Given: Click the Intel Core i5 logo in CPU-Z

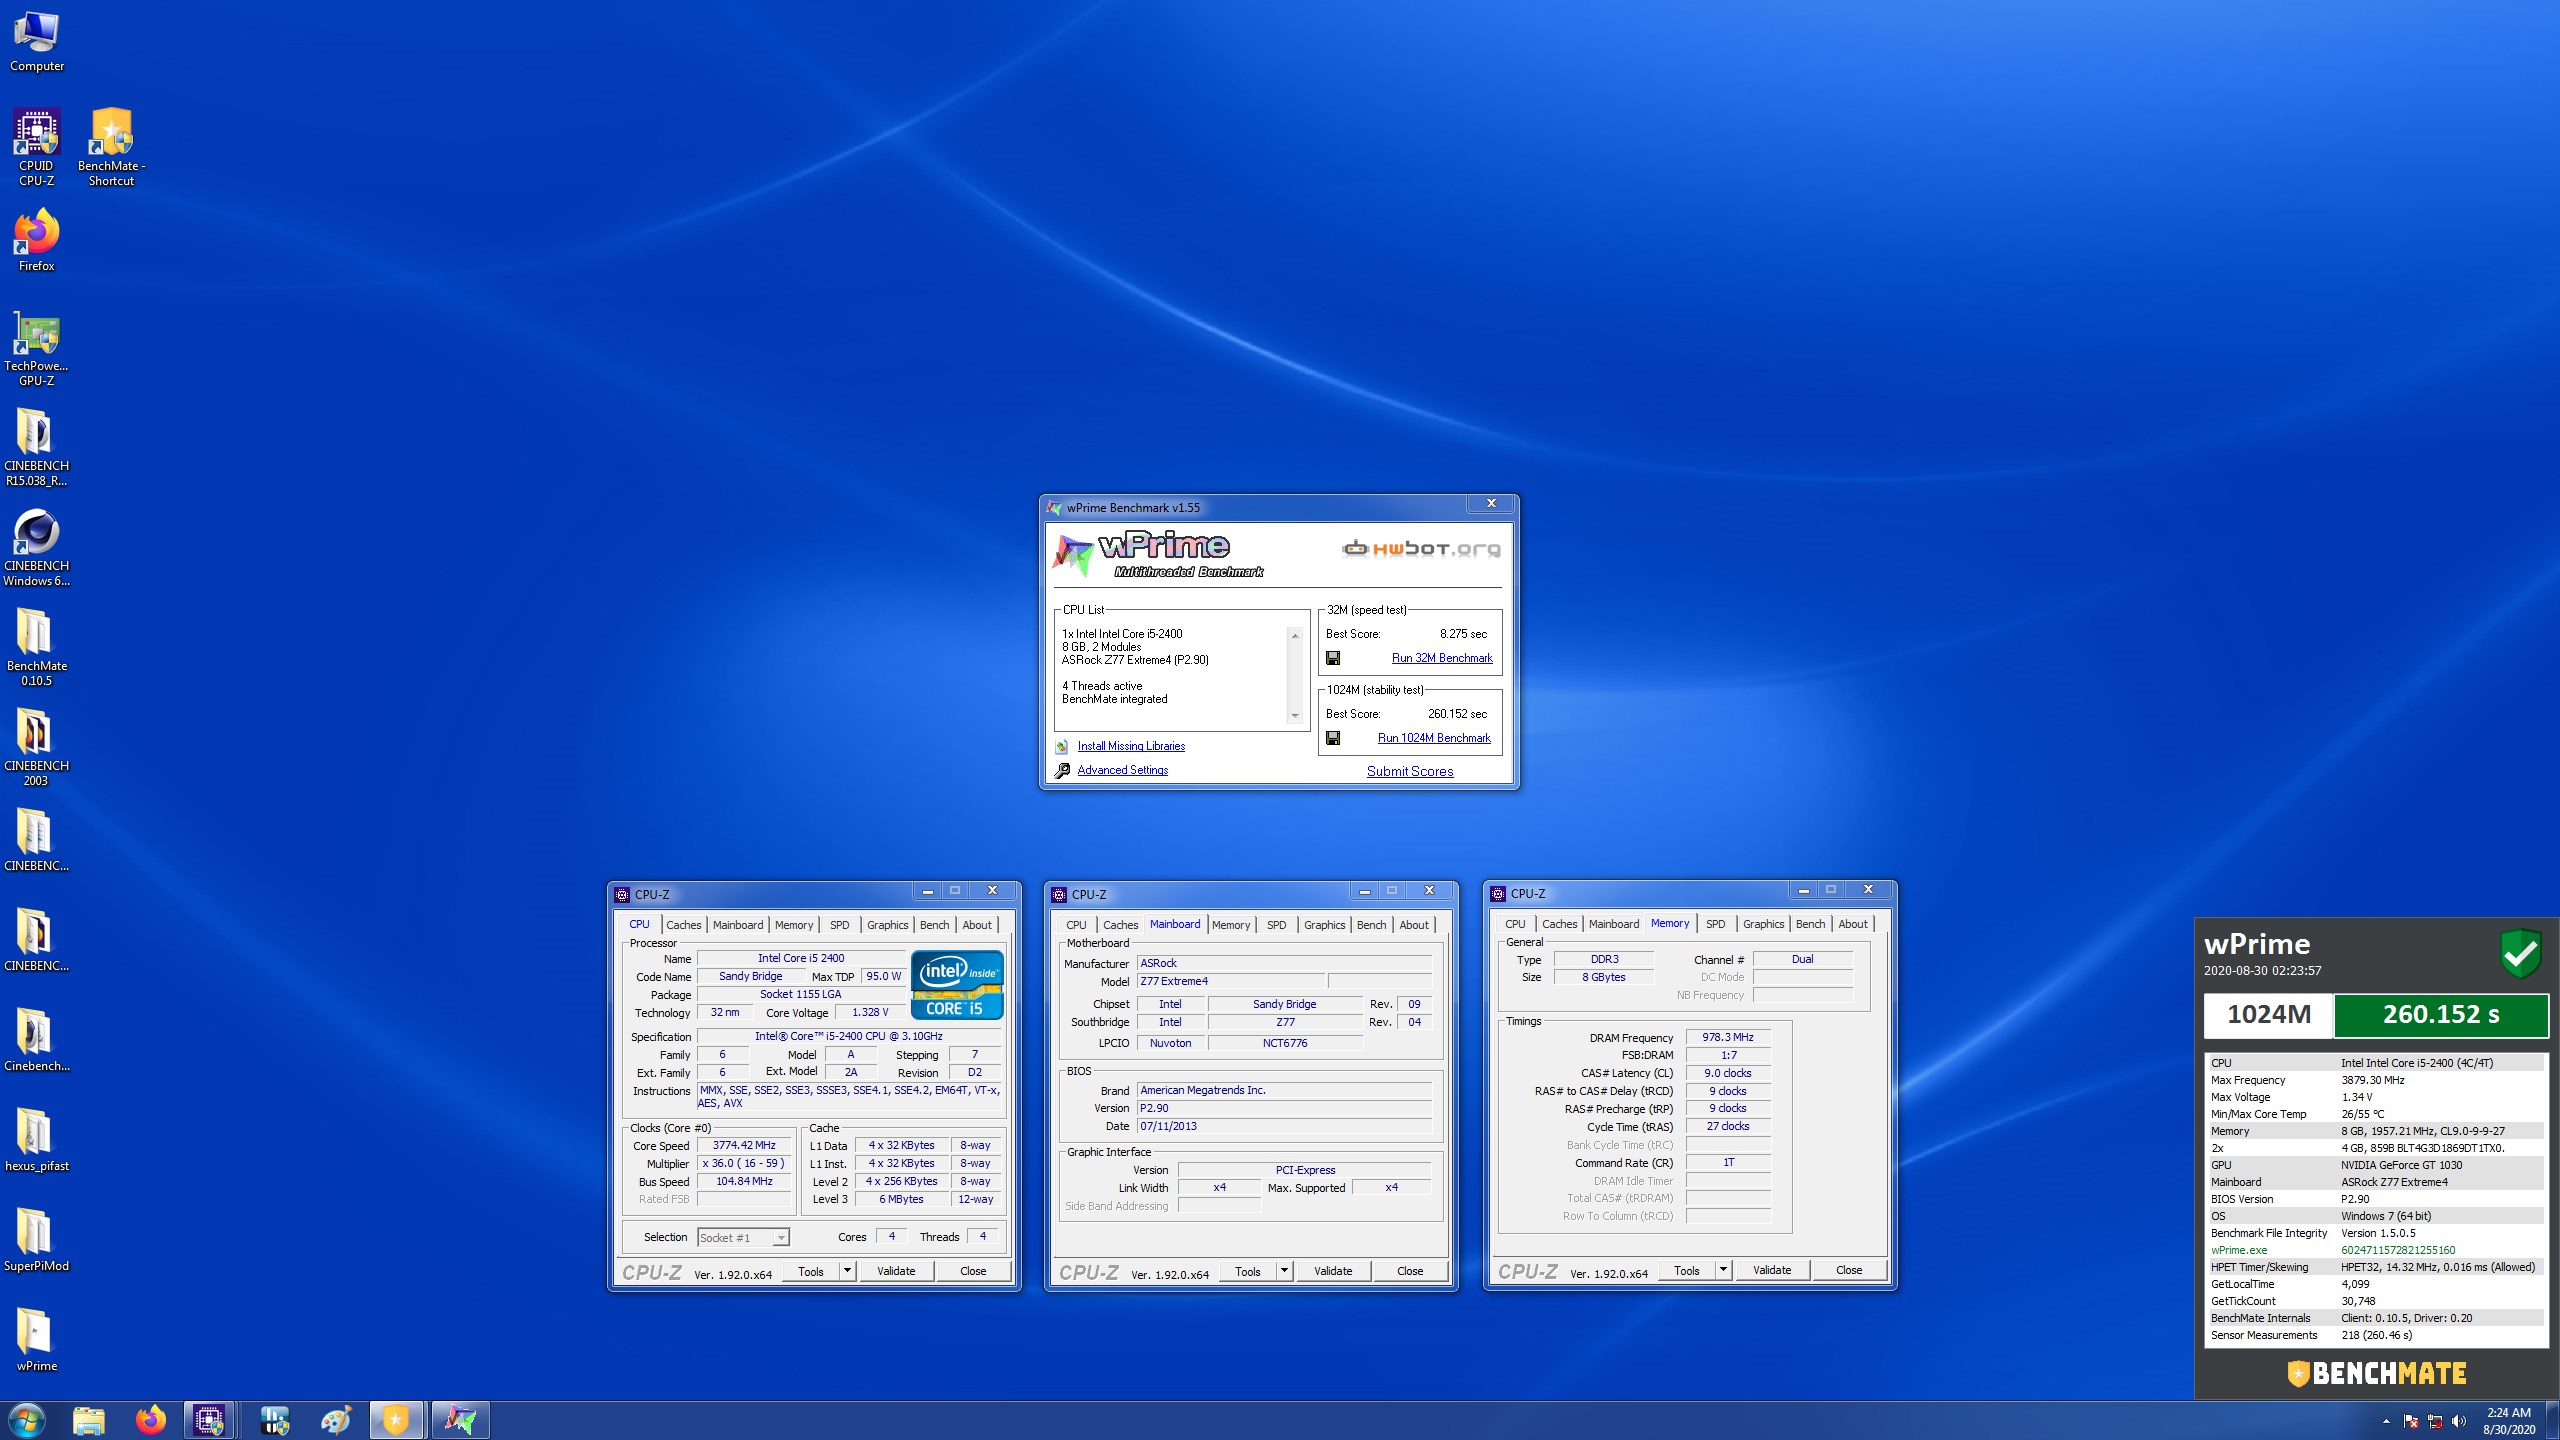Looking at the screenshot, I should (x=956, y=985).
